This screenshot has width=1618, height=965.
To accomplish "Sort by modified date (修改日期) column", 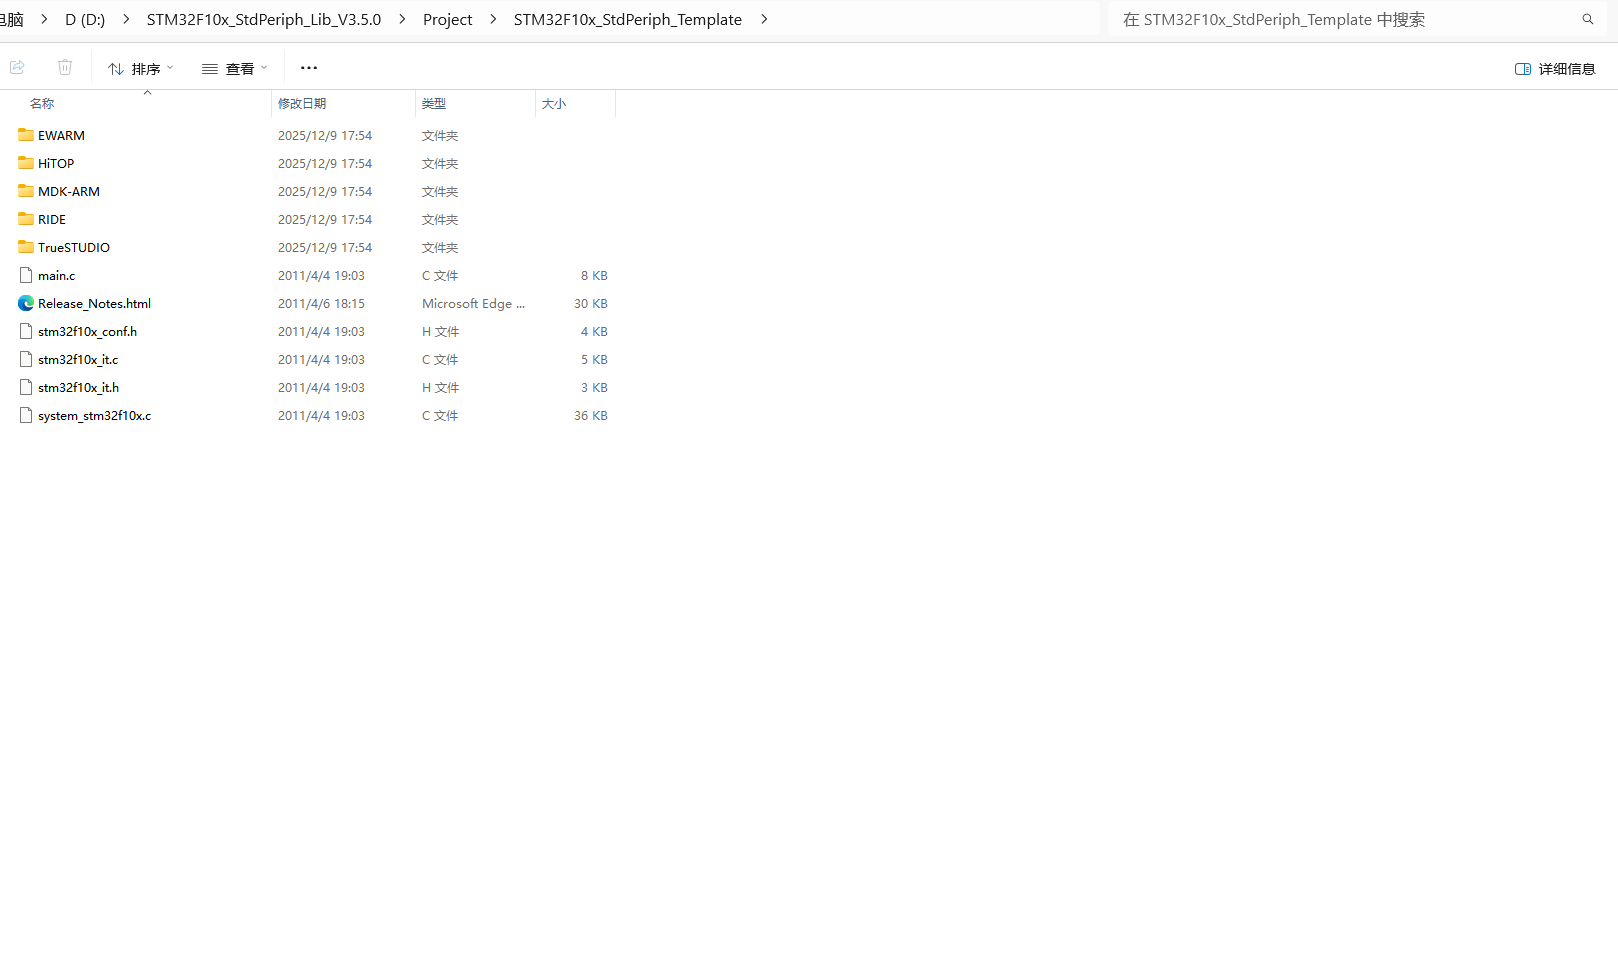I will (x=302, y=103).
